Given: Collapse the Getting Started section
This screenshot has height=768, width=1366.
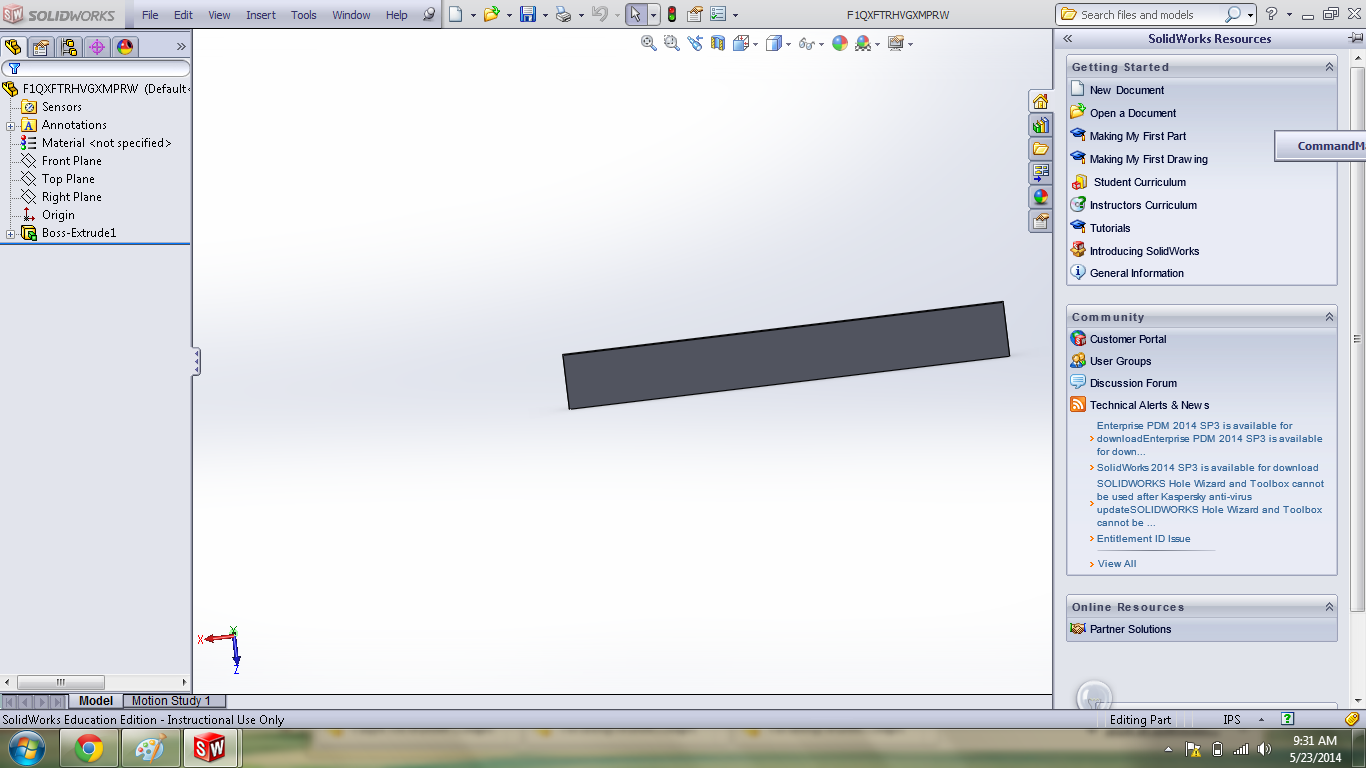Looking at the screenshot, I should click(x=1329, y=67).
